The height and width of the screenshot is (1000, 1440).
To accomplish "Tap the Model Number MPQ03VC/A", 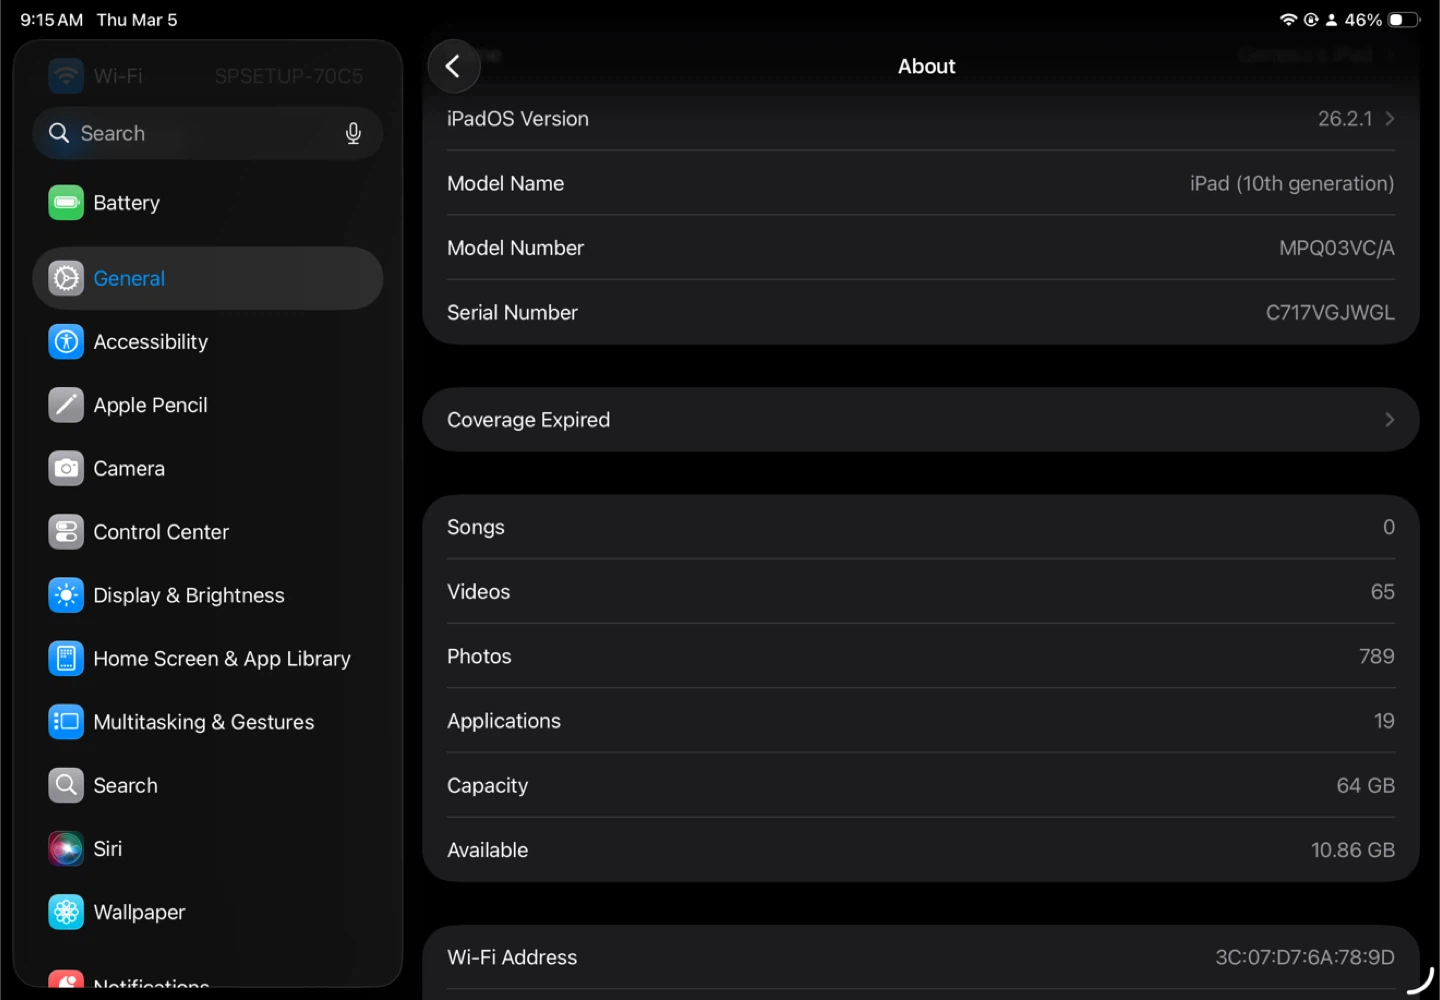I will point(1337,248).
